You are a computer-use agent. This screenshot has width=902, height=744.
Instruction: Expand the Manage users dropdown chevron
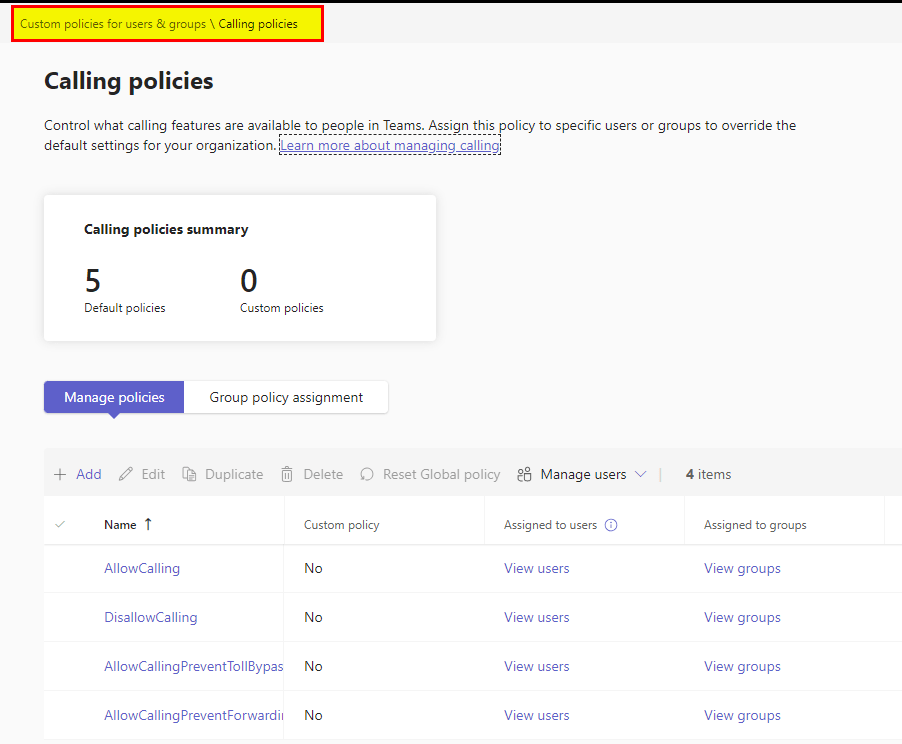[x=641, y=475]
